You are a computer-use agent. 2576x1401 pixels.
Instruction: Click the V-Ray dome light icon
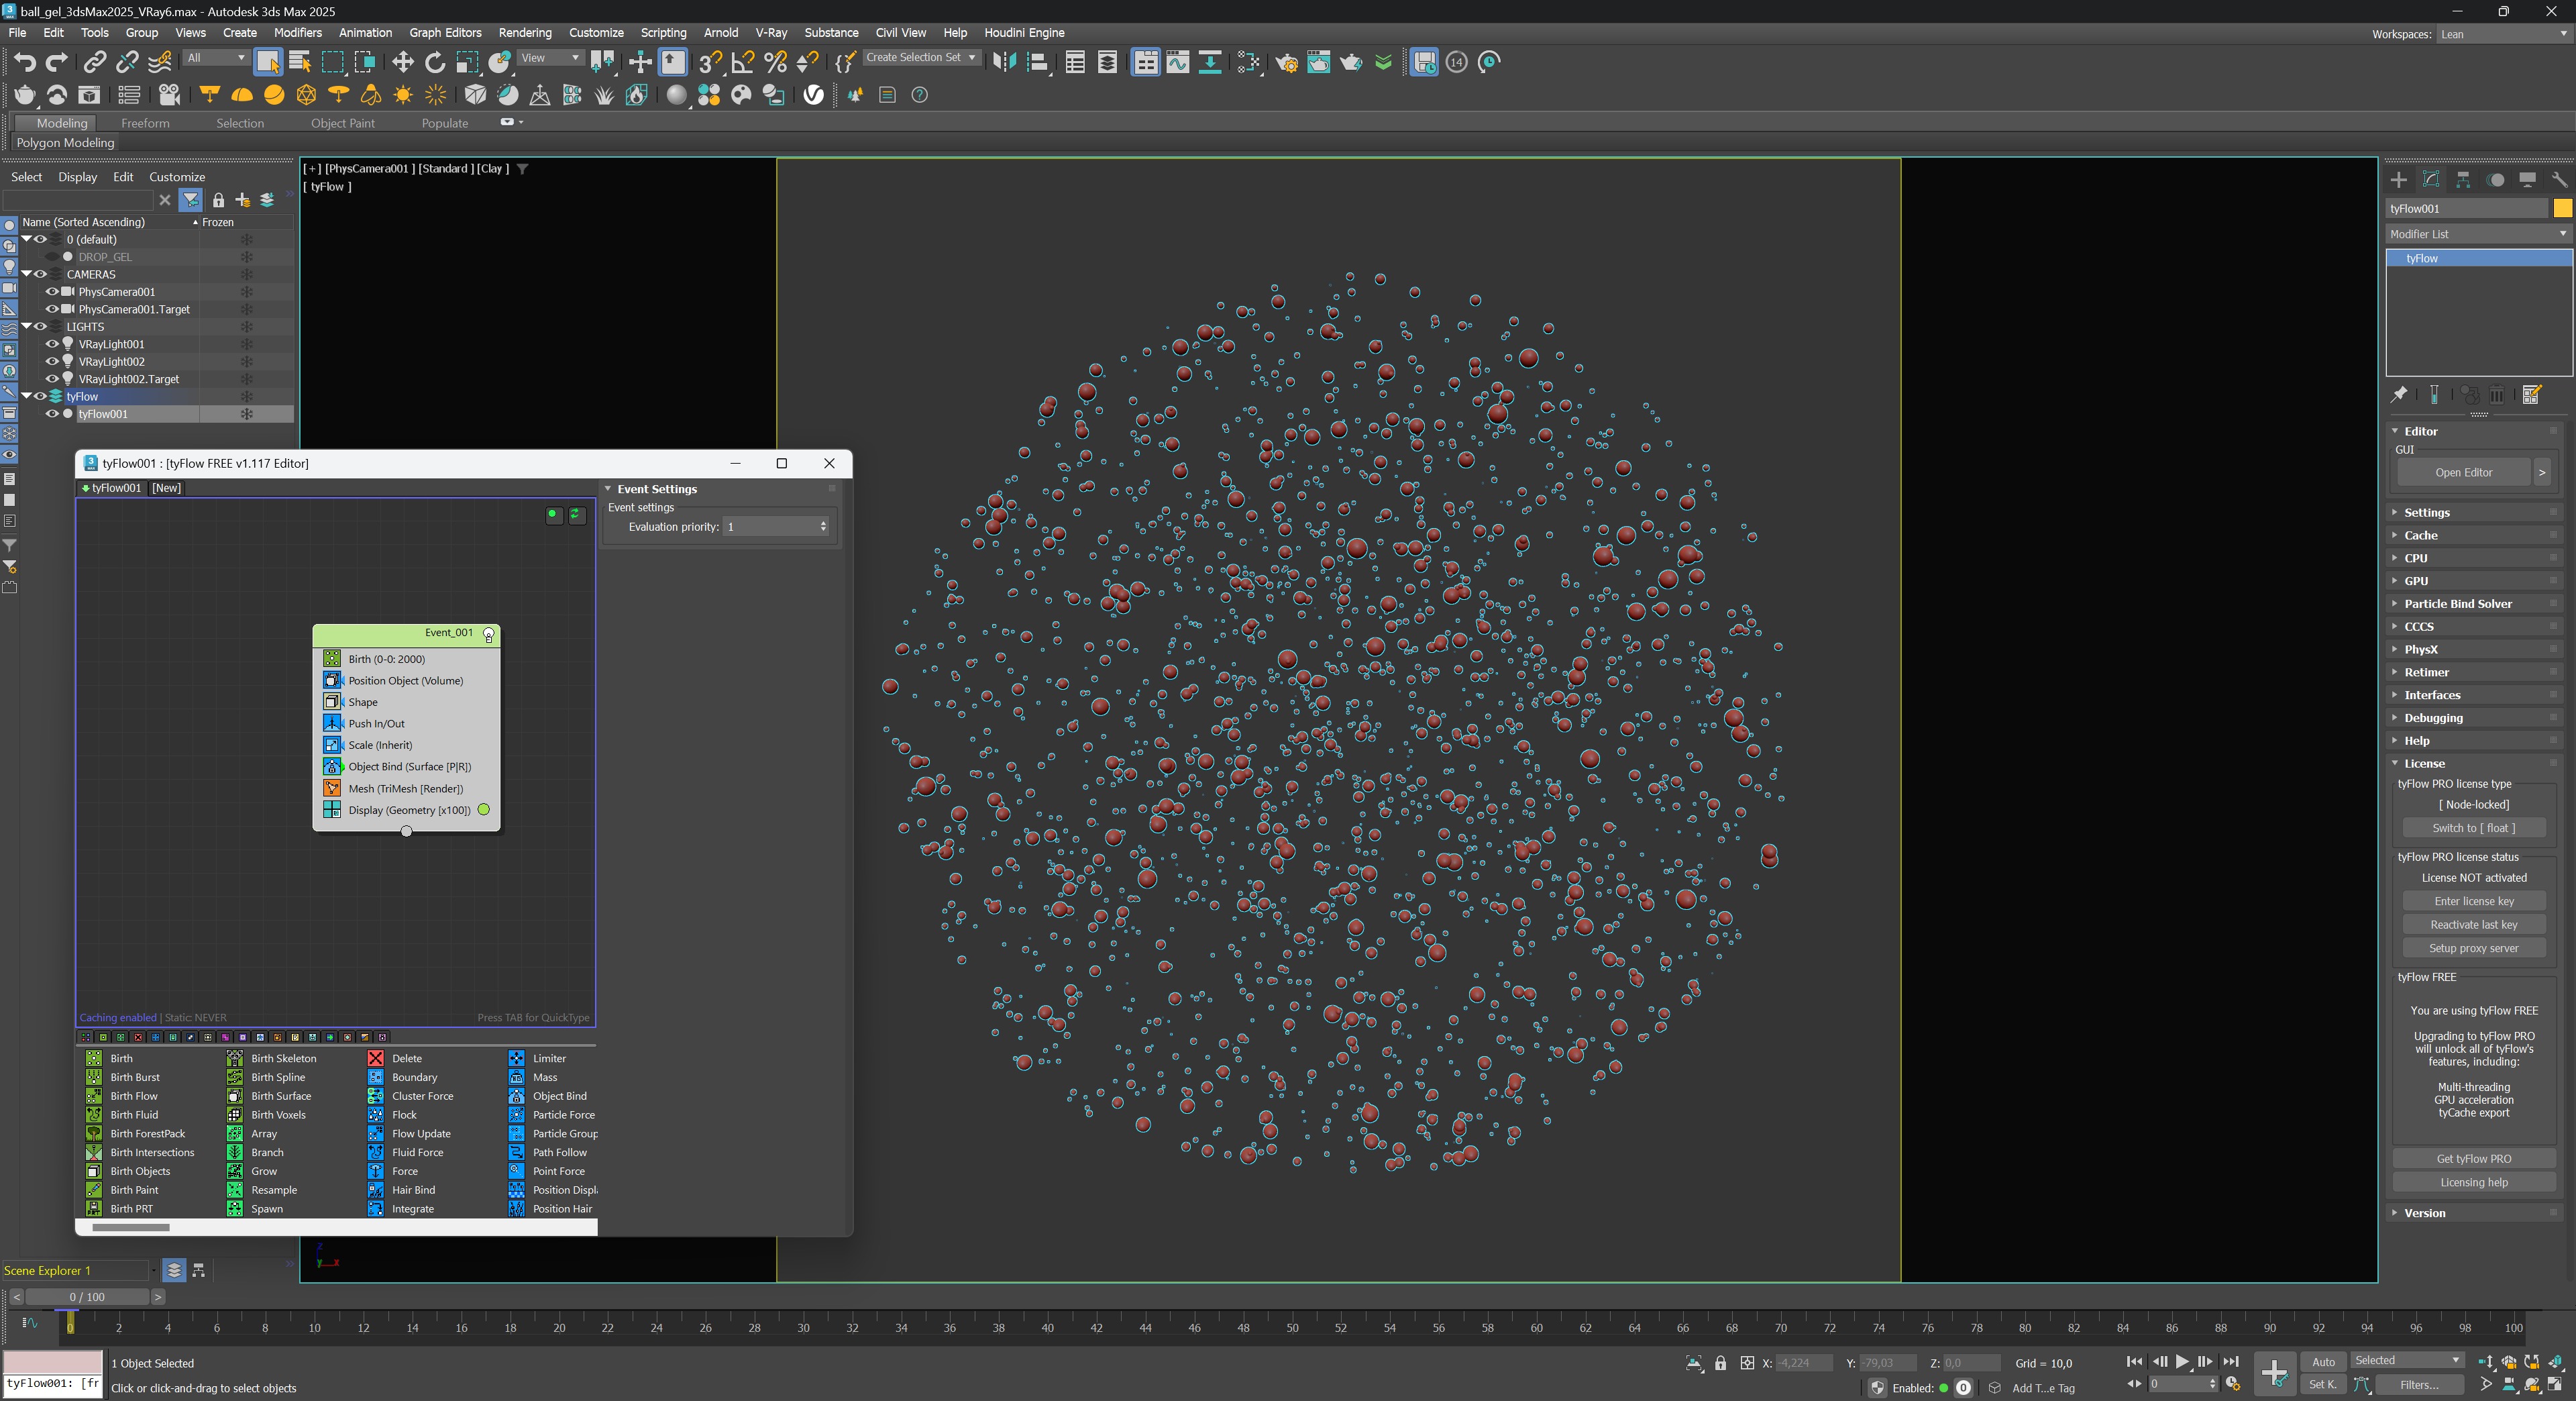(241, 94)
